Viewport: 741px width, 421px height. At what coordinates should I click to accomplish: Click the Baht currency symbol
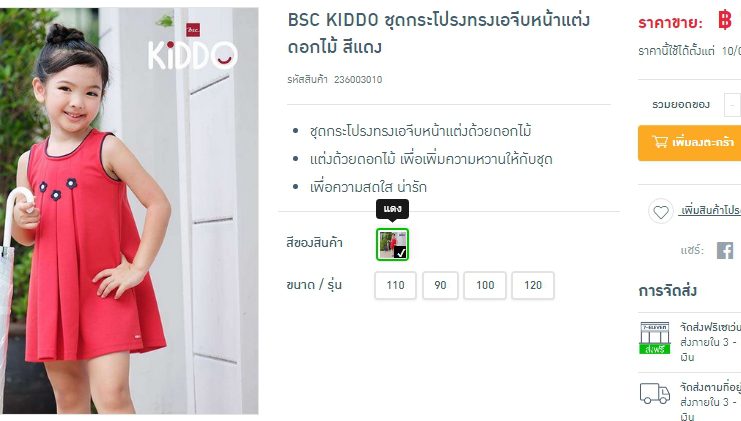tap(725, 20)
